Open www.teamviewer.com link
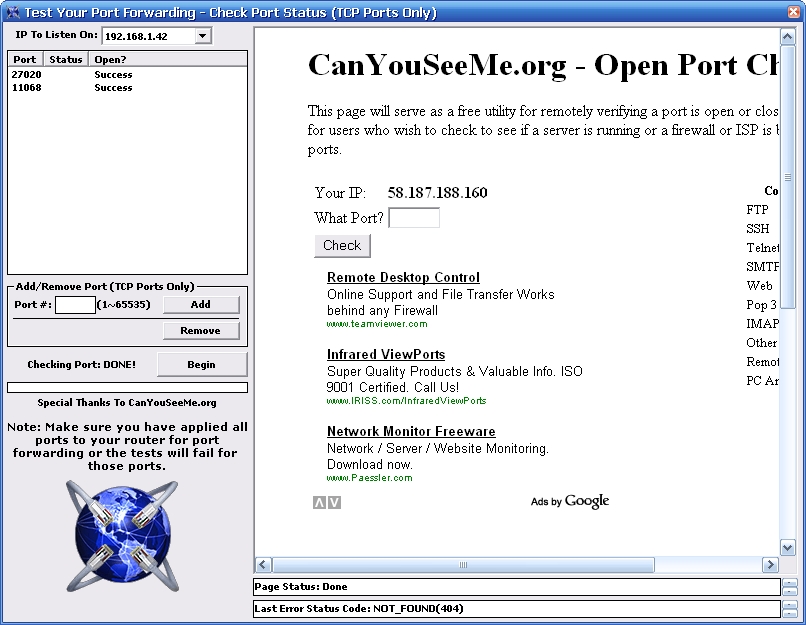 coord(377,324)
